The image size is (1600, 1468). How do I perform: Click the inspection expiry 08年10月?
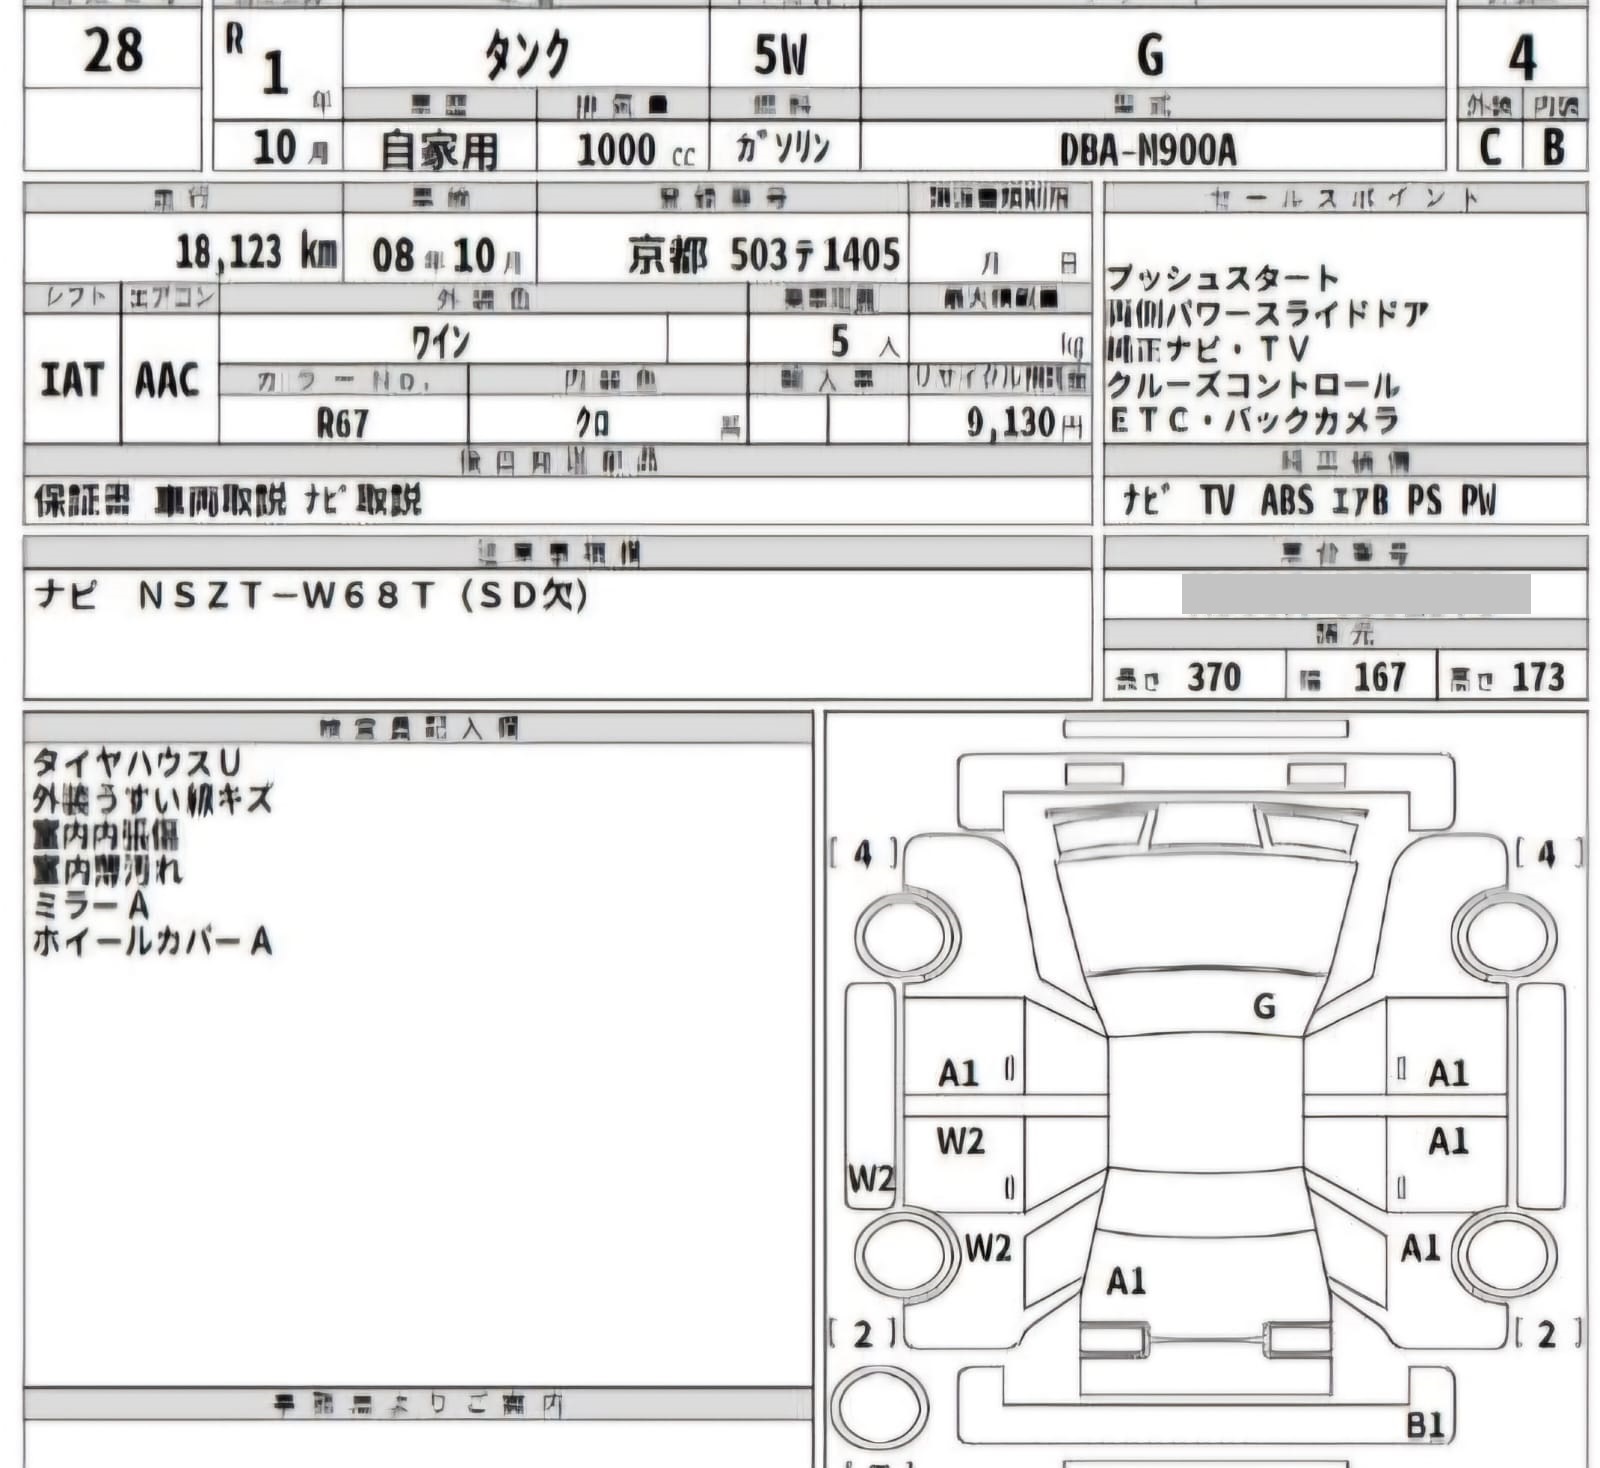(447, 257)
